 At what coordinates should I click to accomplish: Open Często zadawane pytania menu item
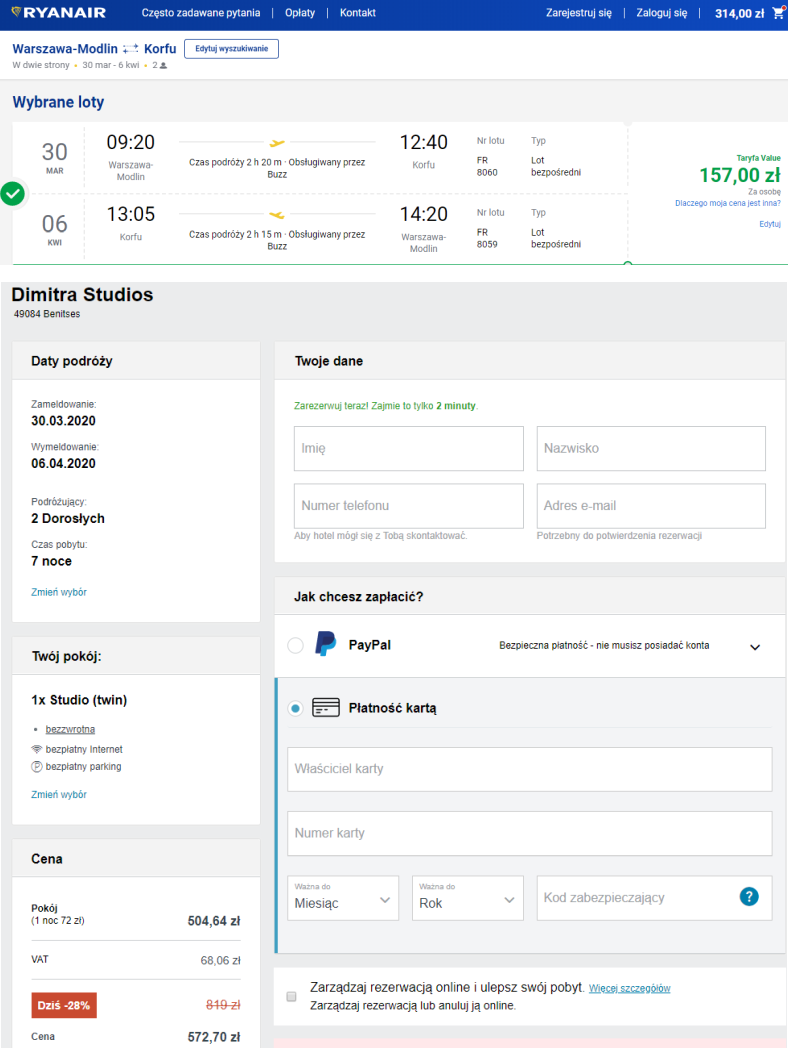tap(201, 13)
